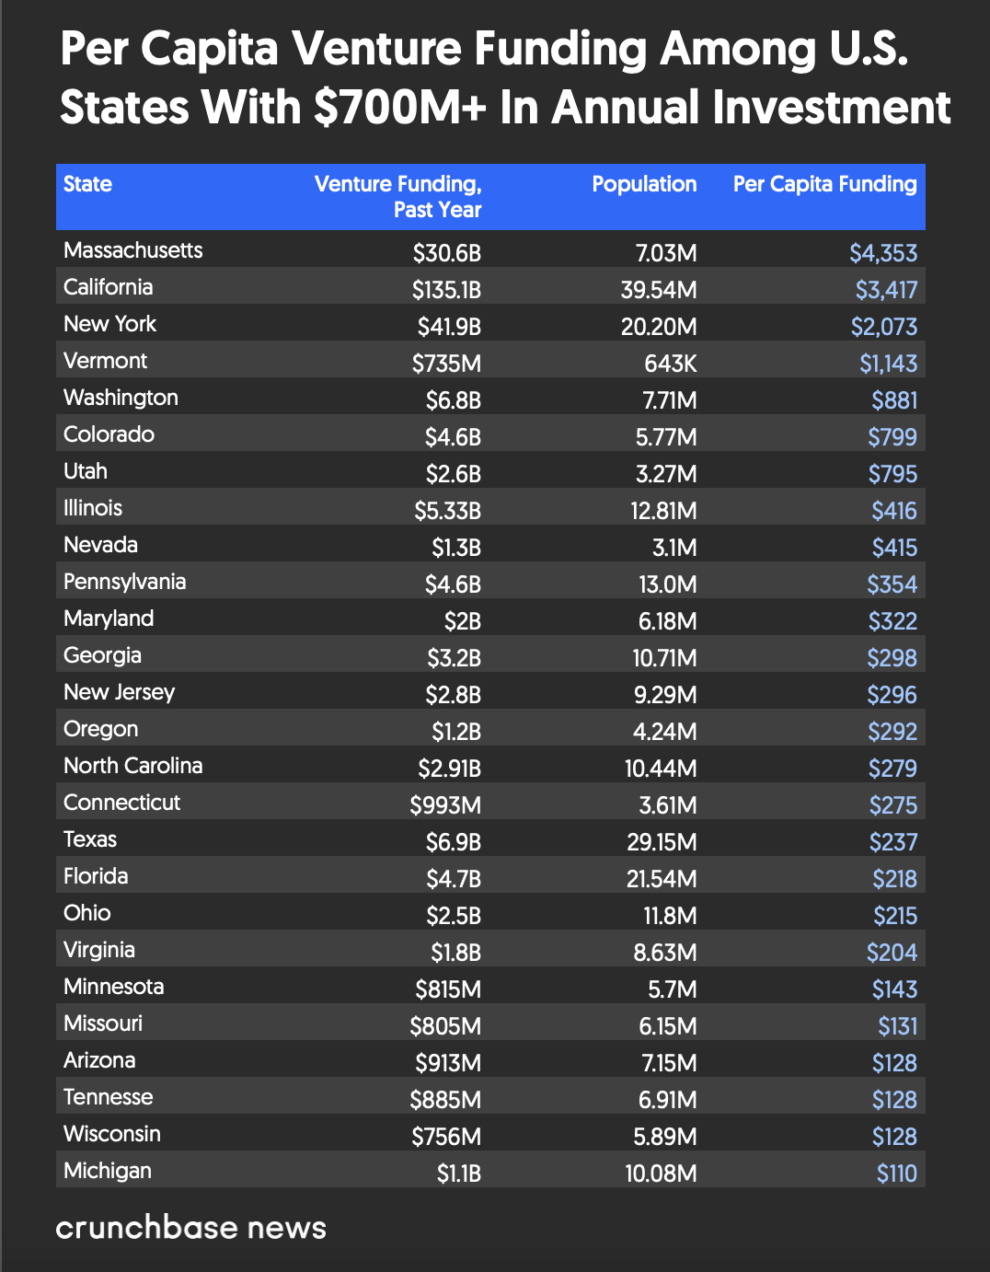Click Georgia's 10.71M population figure
The width and height of the screenshot is (990, 1272).
coord(664,658)
